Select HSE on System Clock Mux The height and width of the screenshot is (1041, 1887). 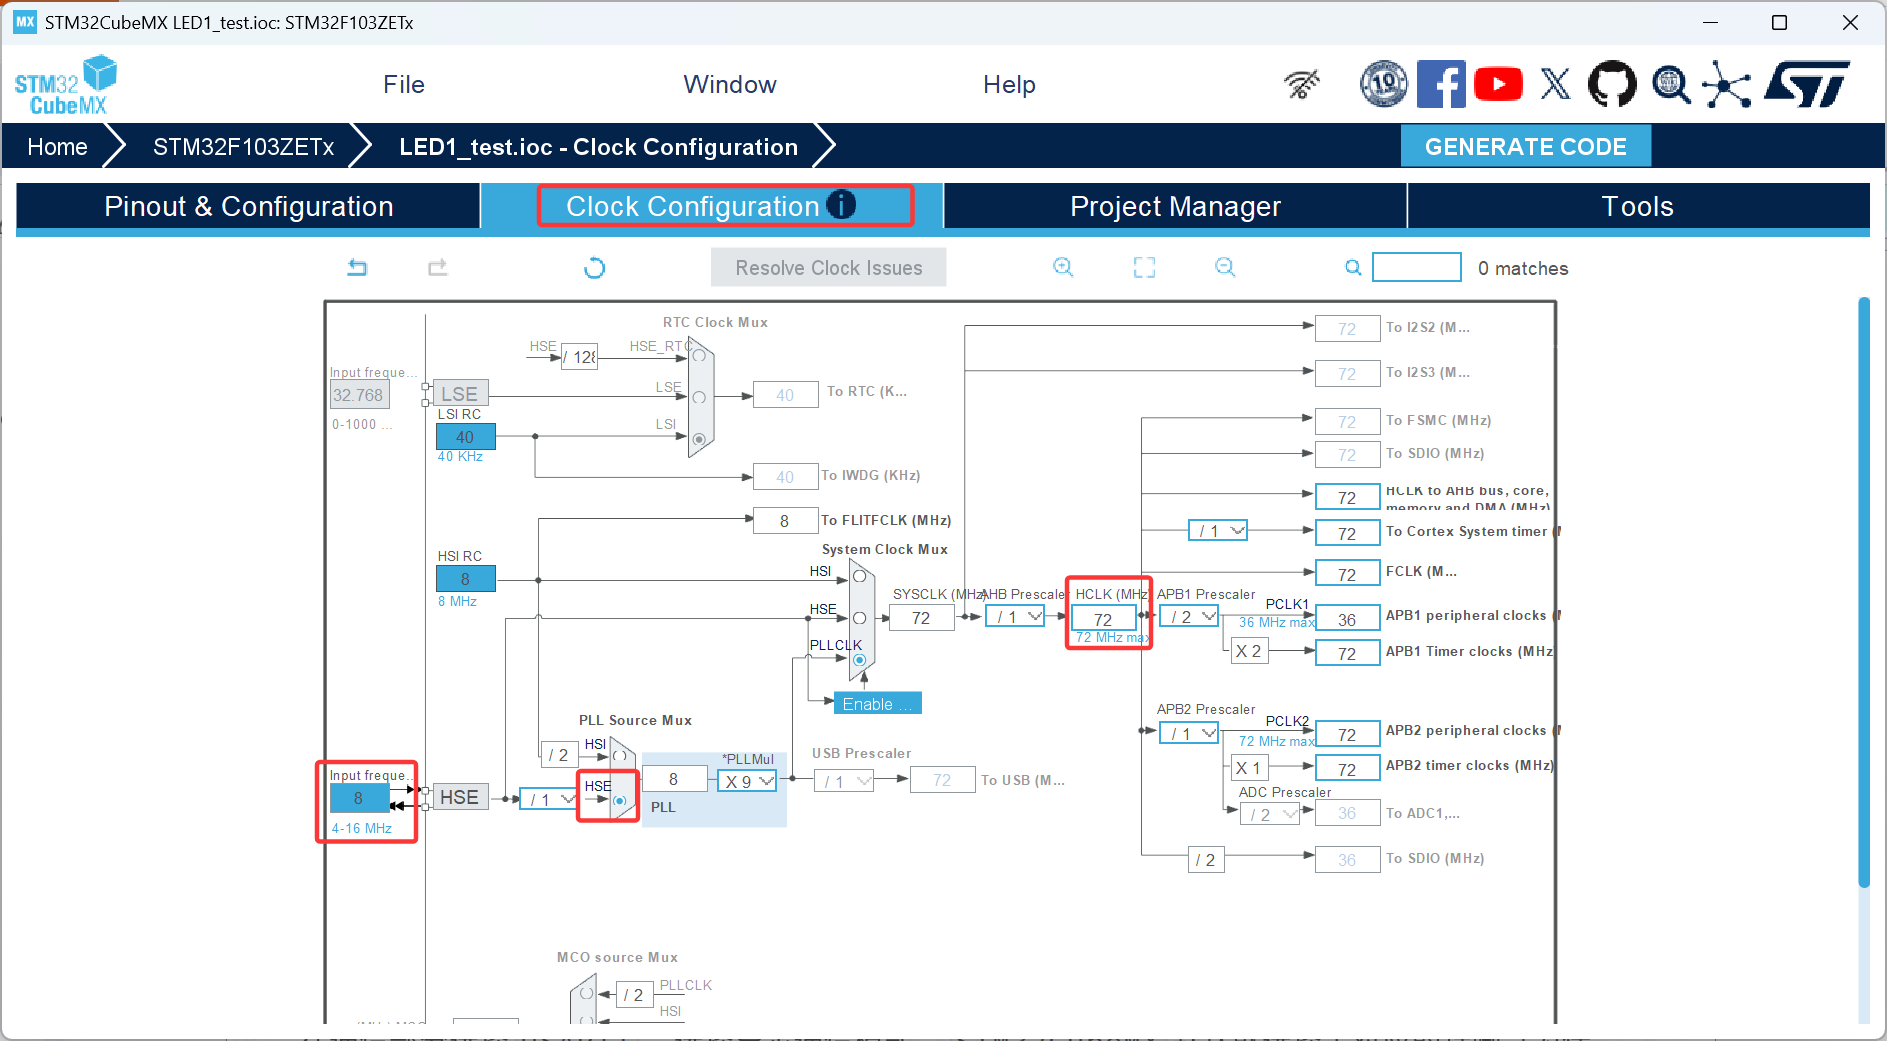click(859, 618)
